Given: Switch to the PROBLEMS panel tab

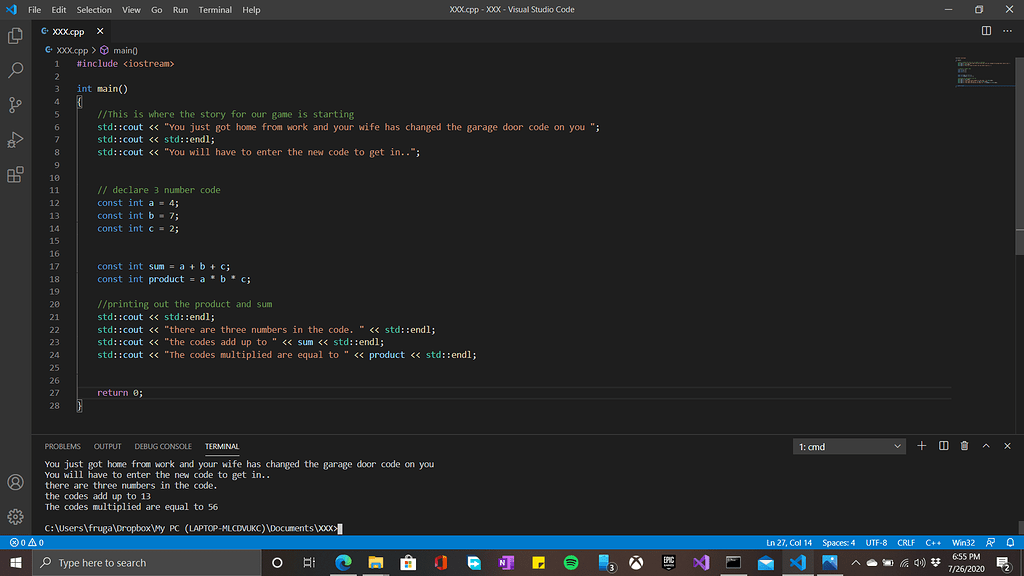Looking at the screenshot, I should point(63,447).
